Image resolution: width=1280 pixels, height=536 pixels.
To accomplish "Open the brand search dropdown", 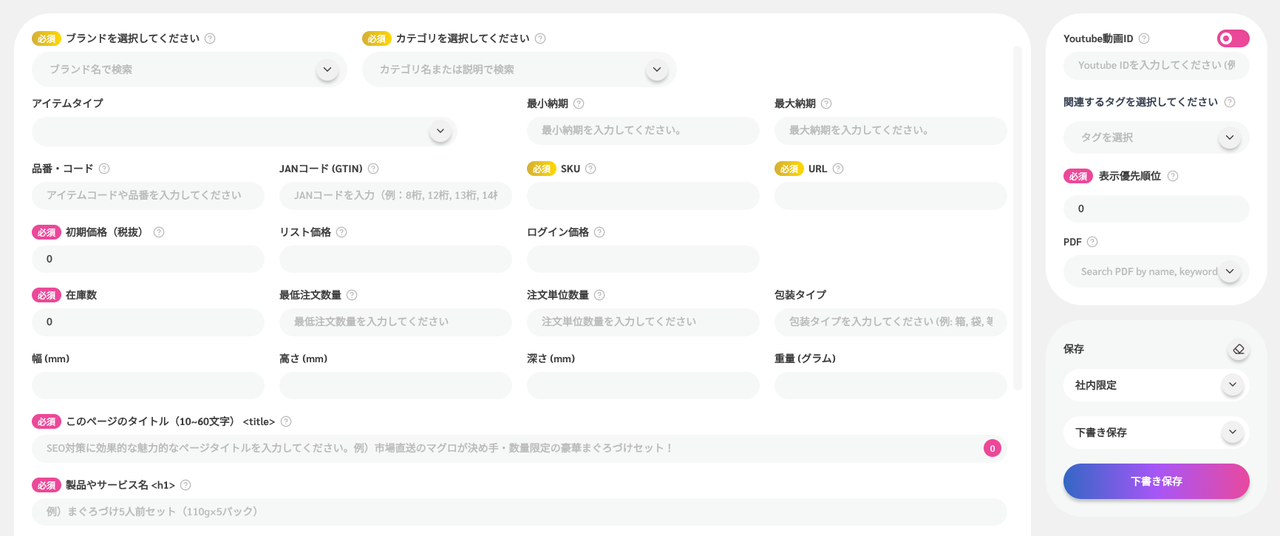I will 327,70.
